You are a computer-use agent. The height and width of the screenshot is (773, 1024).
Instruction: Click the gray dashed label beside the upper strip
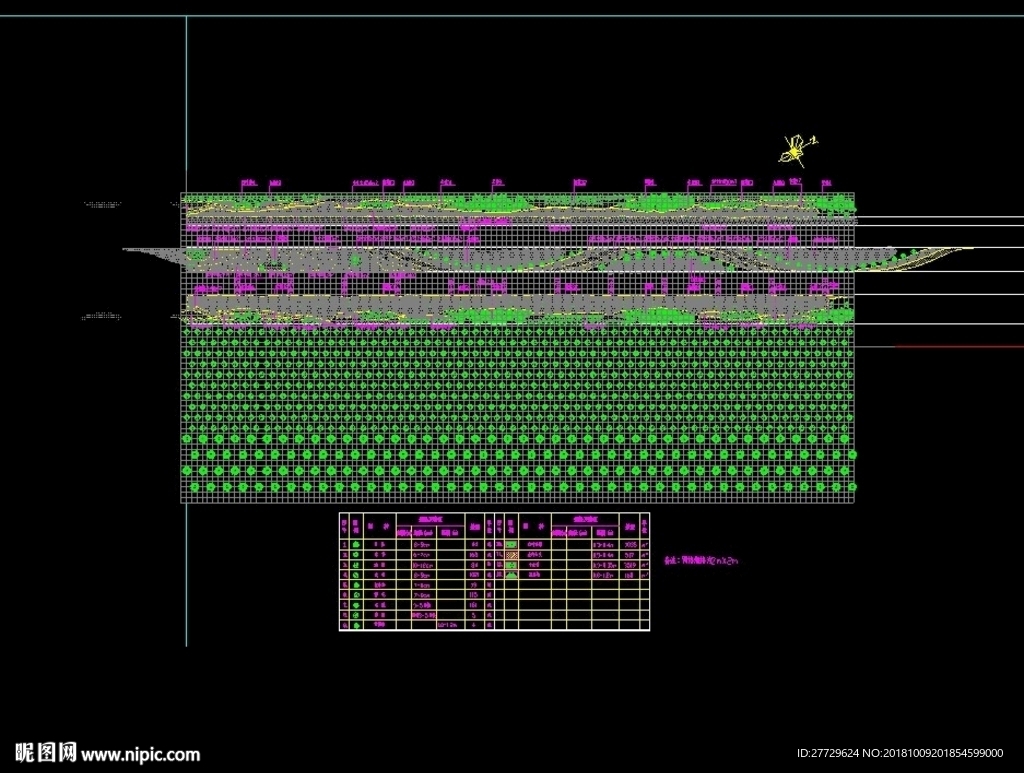pyautogui.click(x=103, y=205)
